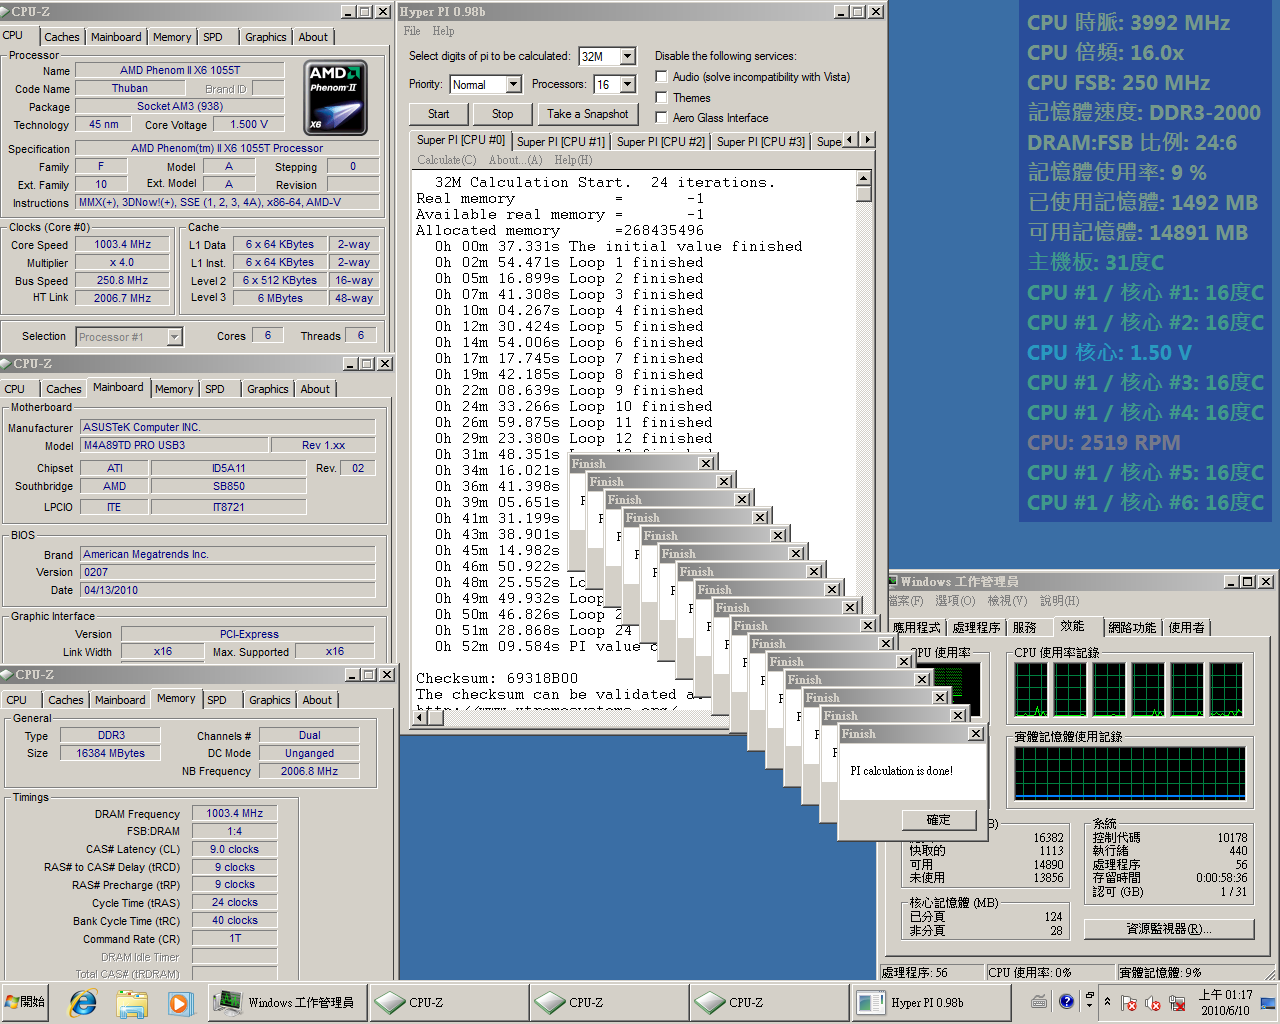Open Hyper PI Help menu
The height and width of the screenshot is (1024, 1280).
[443, 31]
